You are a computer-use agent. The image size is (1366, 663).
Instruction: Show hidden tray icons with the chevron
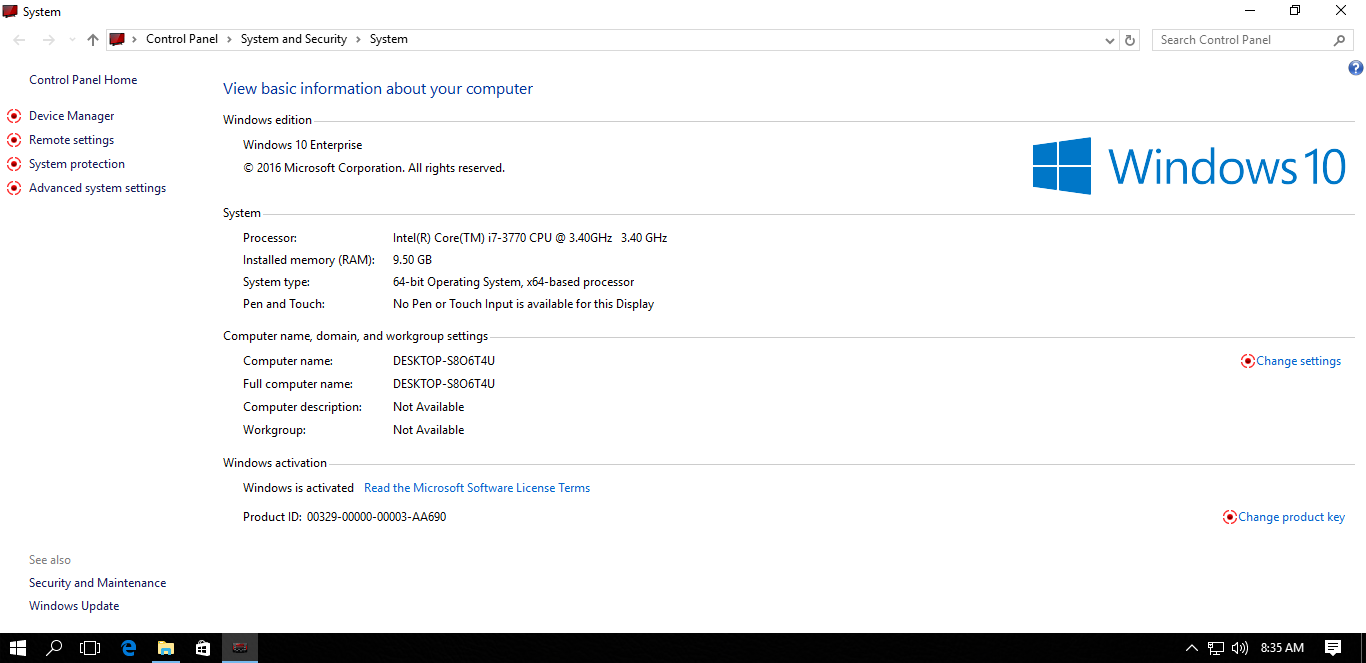click(x=1191, y=648)
